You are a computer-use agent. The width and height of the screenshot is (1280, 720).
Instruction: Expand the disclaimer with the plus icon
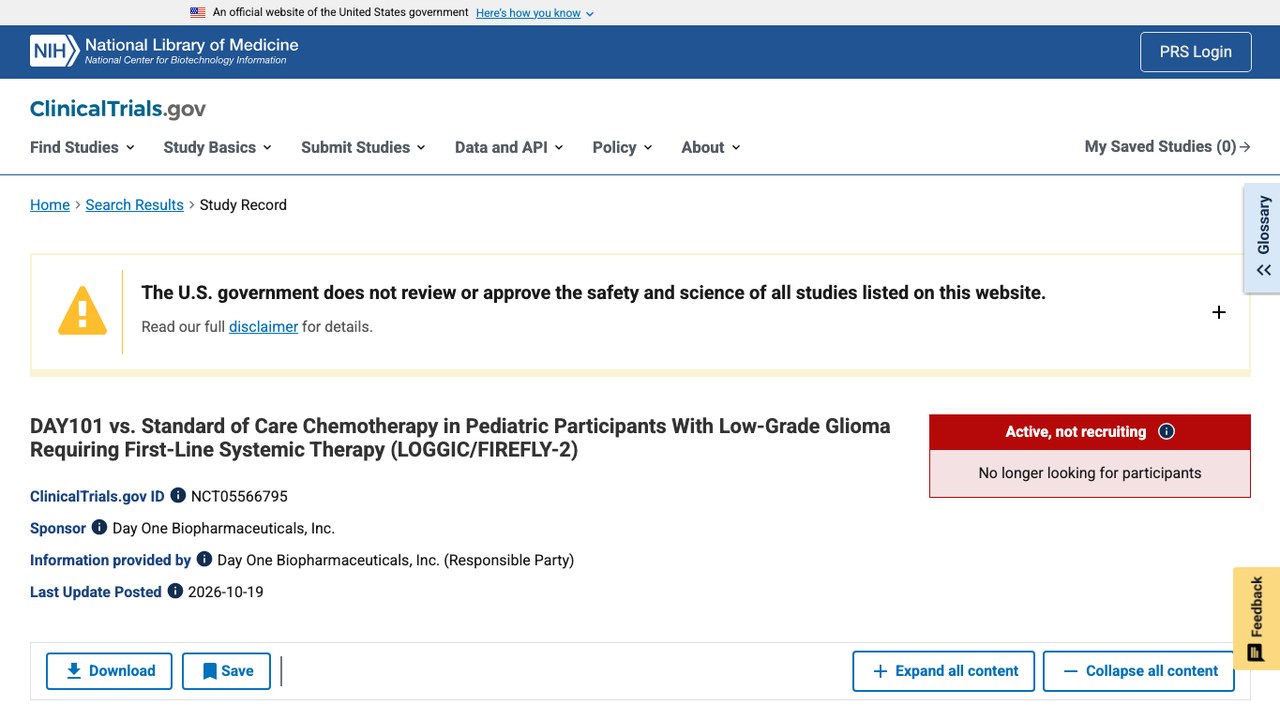pos(1219,312)
